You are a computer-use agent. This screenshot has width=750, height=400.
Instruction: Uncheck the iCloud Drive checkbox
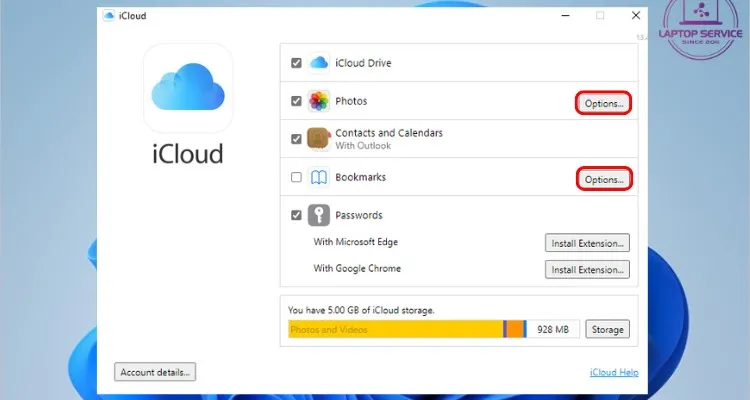(296, 63)
